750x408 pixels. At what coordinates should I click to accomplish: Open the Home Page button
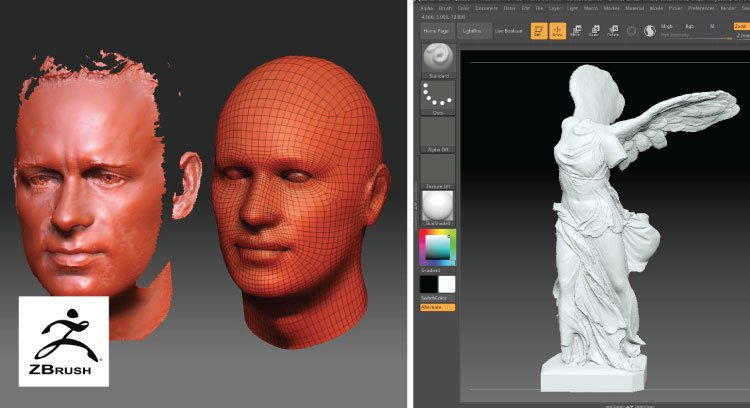pyautogui.click(x=436, y=31)
